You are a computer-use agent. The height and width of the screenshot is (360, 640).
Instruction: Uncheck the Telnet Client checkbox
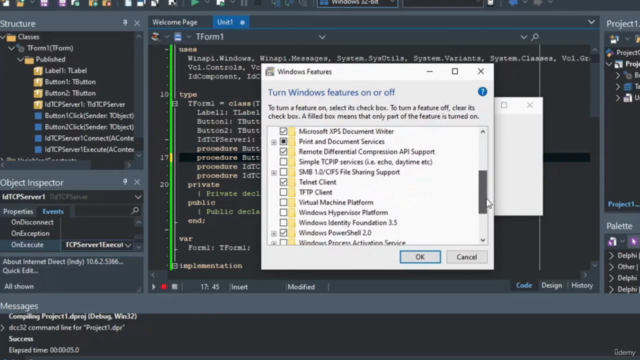[283, 182]
